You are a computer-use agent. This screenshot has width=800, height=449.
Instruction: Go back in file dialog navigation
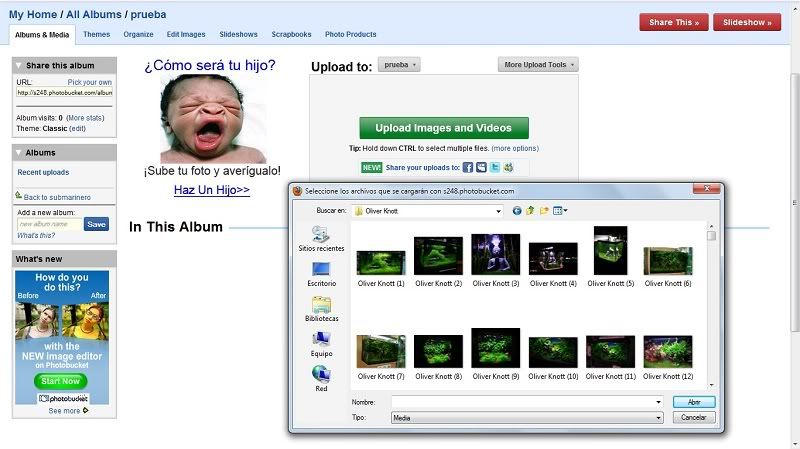pyautogui.click(x=517, y=211)
